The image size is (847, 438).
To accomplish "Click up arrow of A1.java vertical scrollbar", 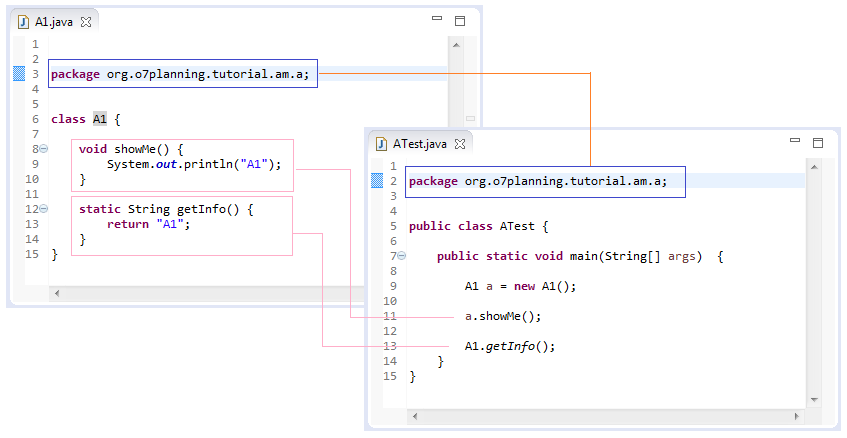I will pyautogui.click(x=456, y=45).
